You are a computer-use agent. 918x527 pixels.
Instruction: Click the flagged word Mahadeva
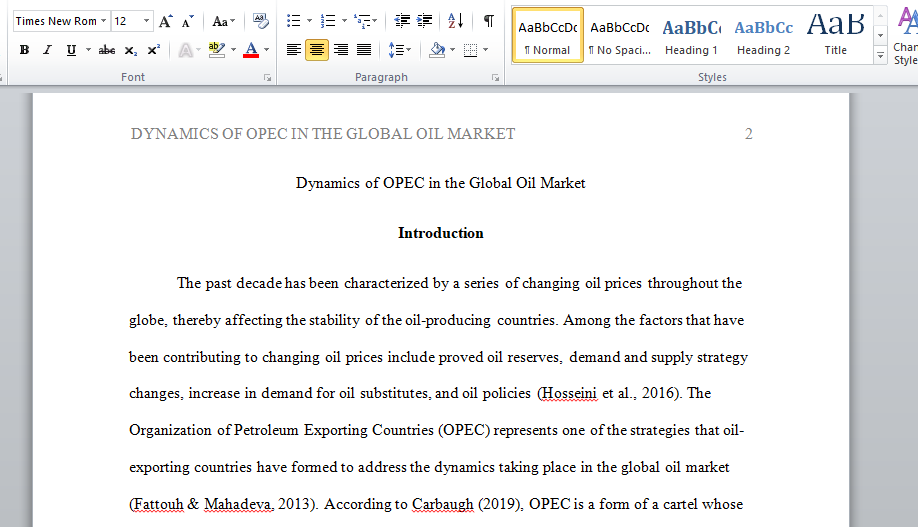[x=238, y=504]
